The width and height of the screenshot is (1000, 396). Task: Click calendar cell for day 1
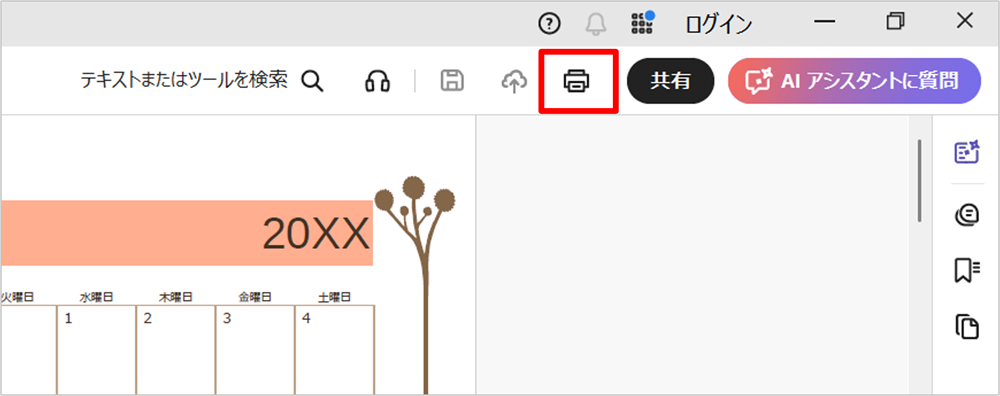click(96, 349)
